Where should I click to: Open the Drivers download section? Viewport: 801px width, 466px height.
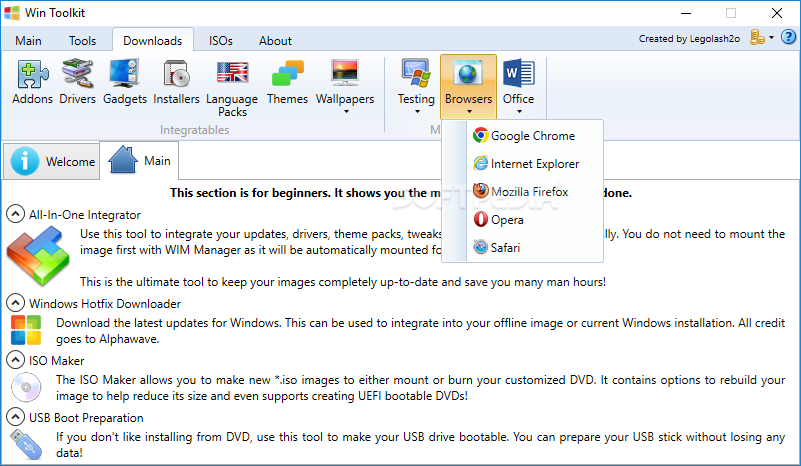click(x=77, y=82)
